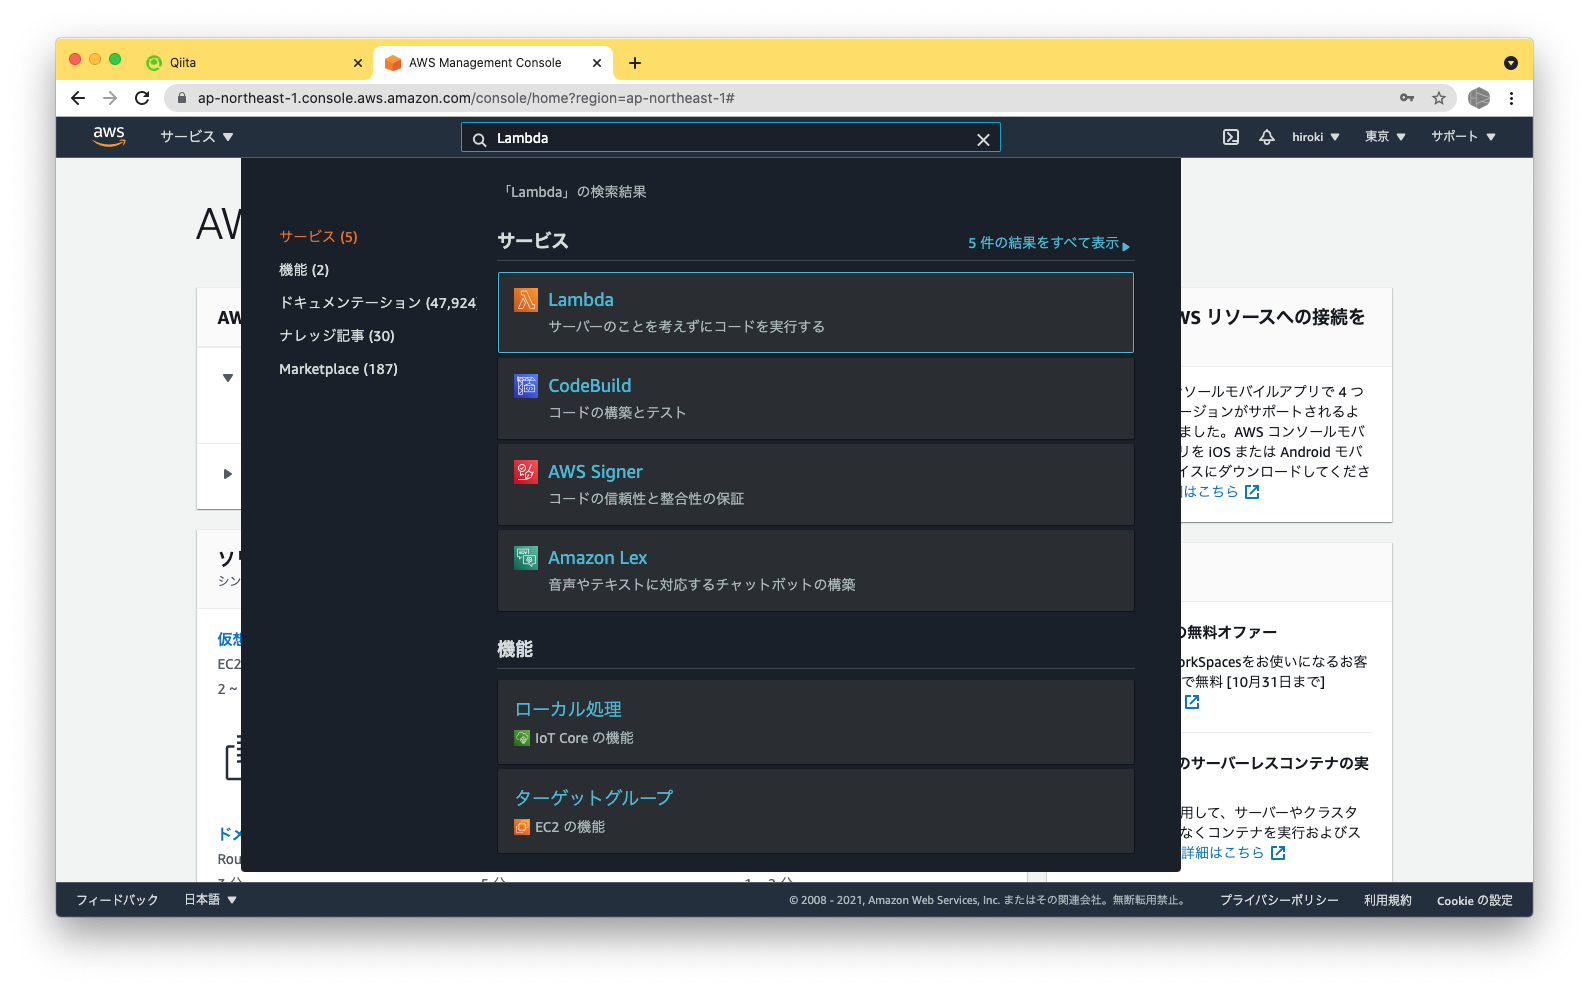Open the 日本語 language selector

click(211, 900)
